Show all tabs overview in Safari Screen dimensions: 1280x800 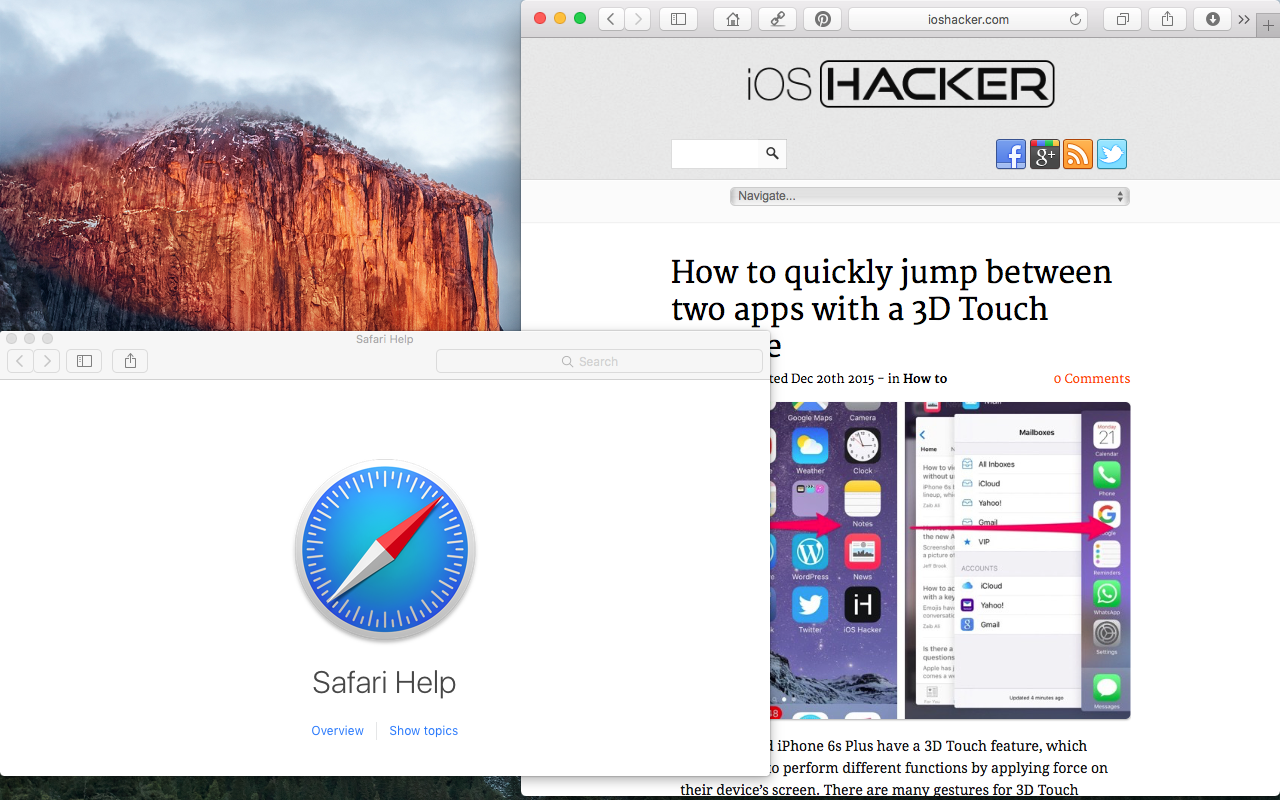click(1123, 19)
